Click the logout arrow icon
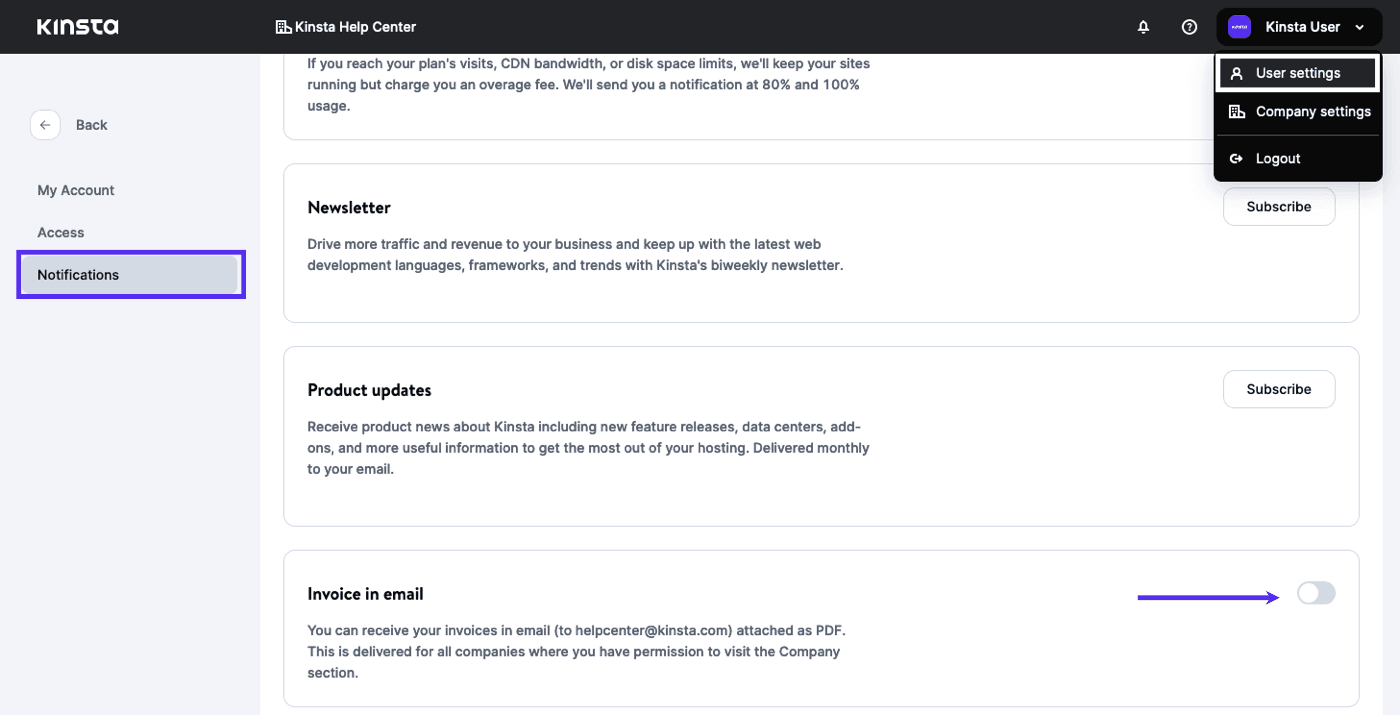 pos(1236,158)
